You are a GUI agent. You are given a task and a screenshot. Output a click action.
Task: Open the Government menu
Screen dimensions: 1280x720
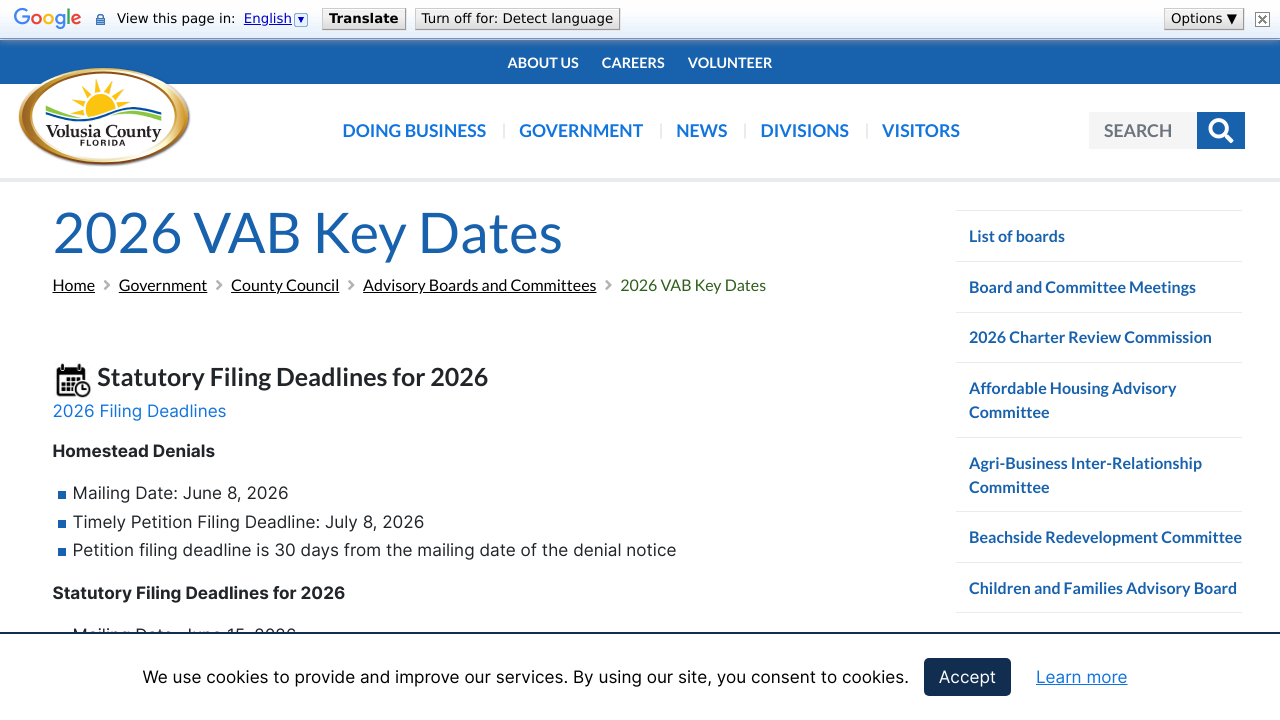(581, 130)
